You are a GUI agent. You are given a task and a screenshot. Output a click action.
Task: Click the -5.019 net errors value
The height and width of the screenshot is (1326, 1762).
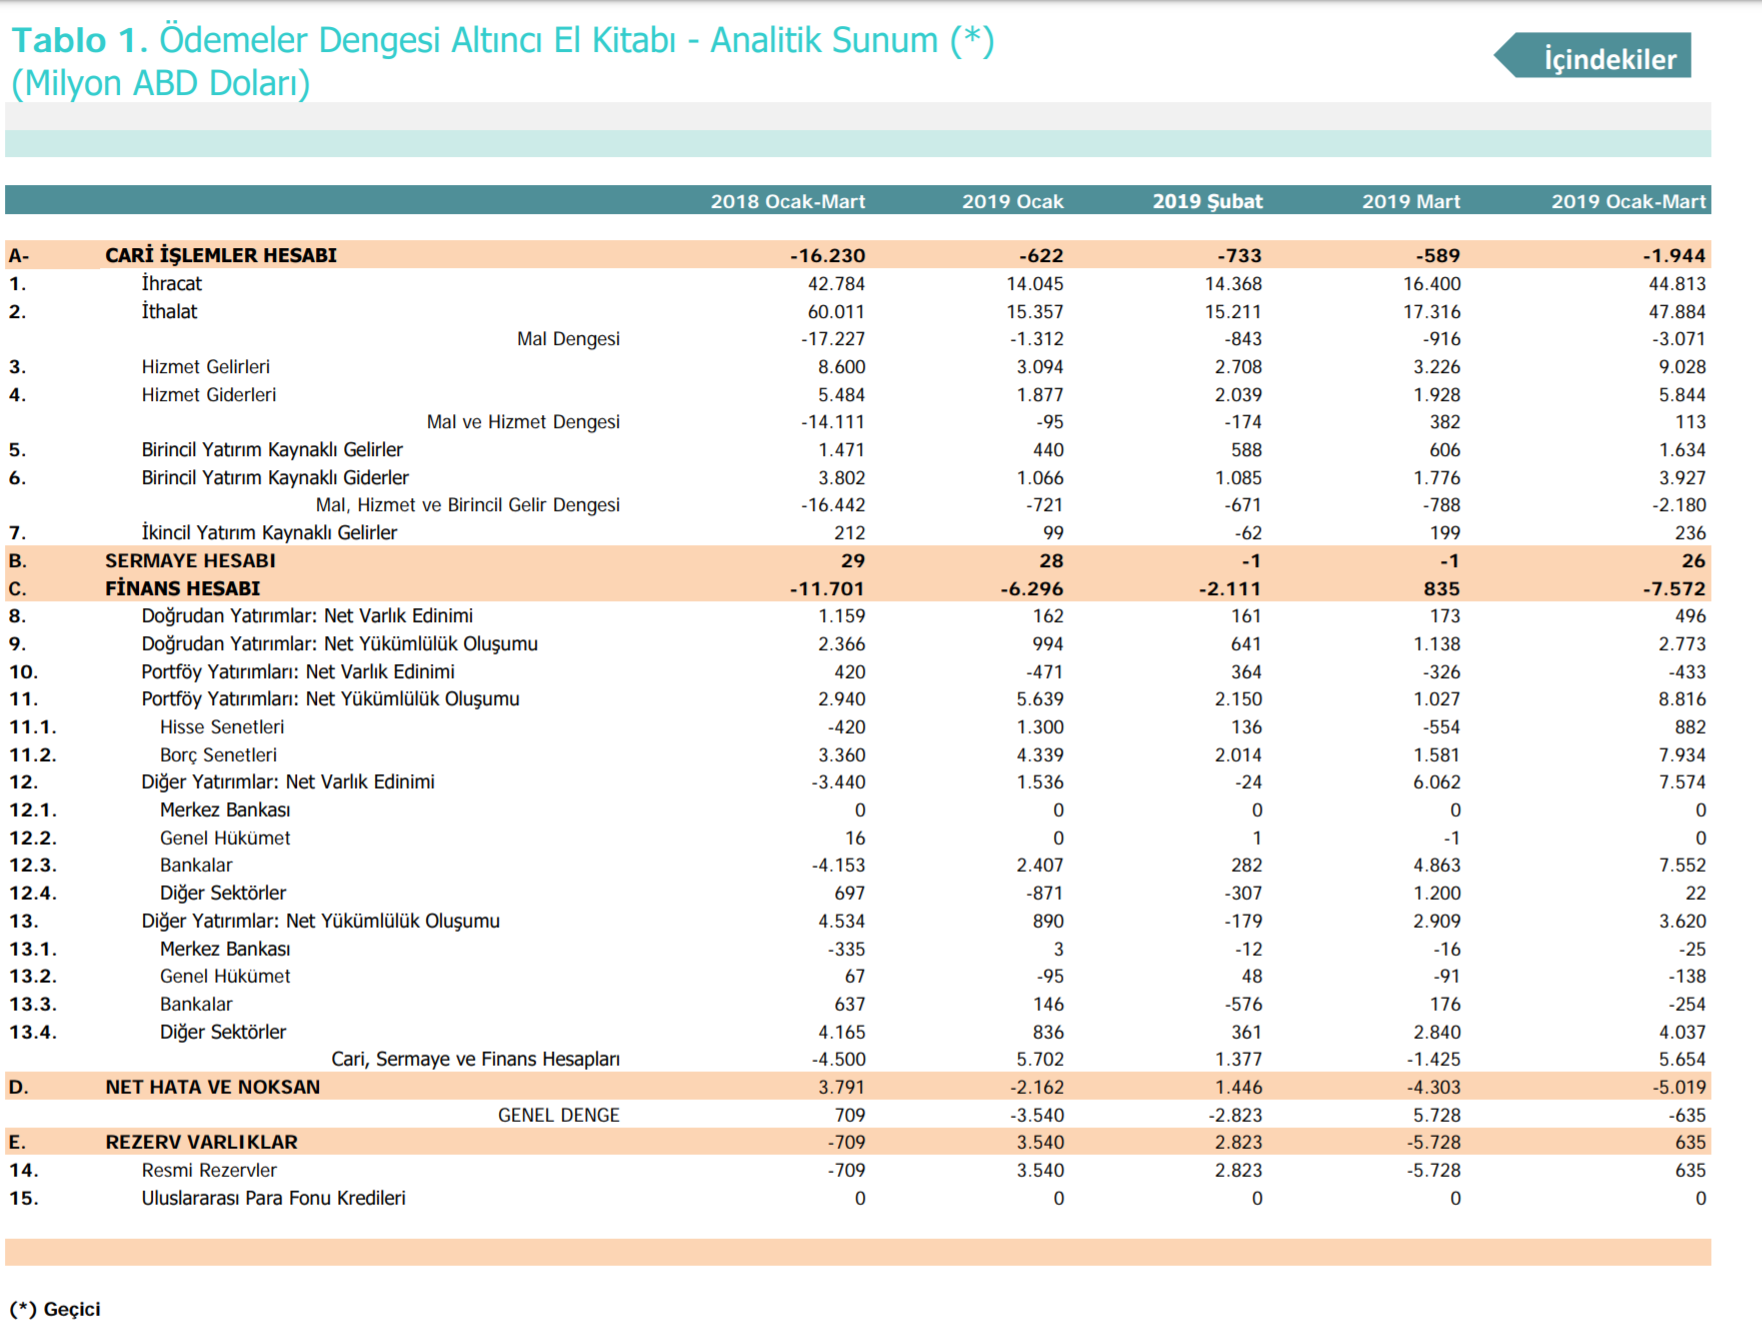coord(1679,1087)
